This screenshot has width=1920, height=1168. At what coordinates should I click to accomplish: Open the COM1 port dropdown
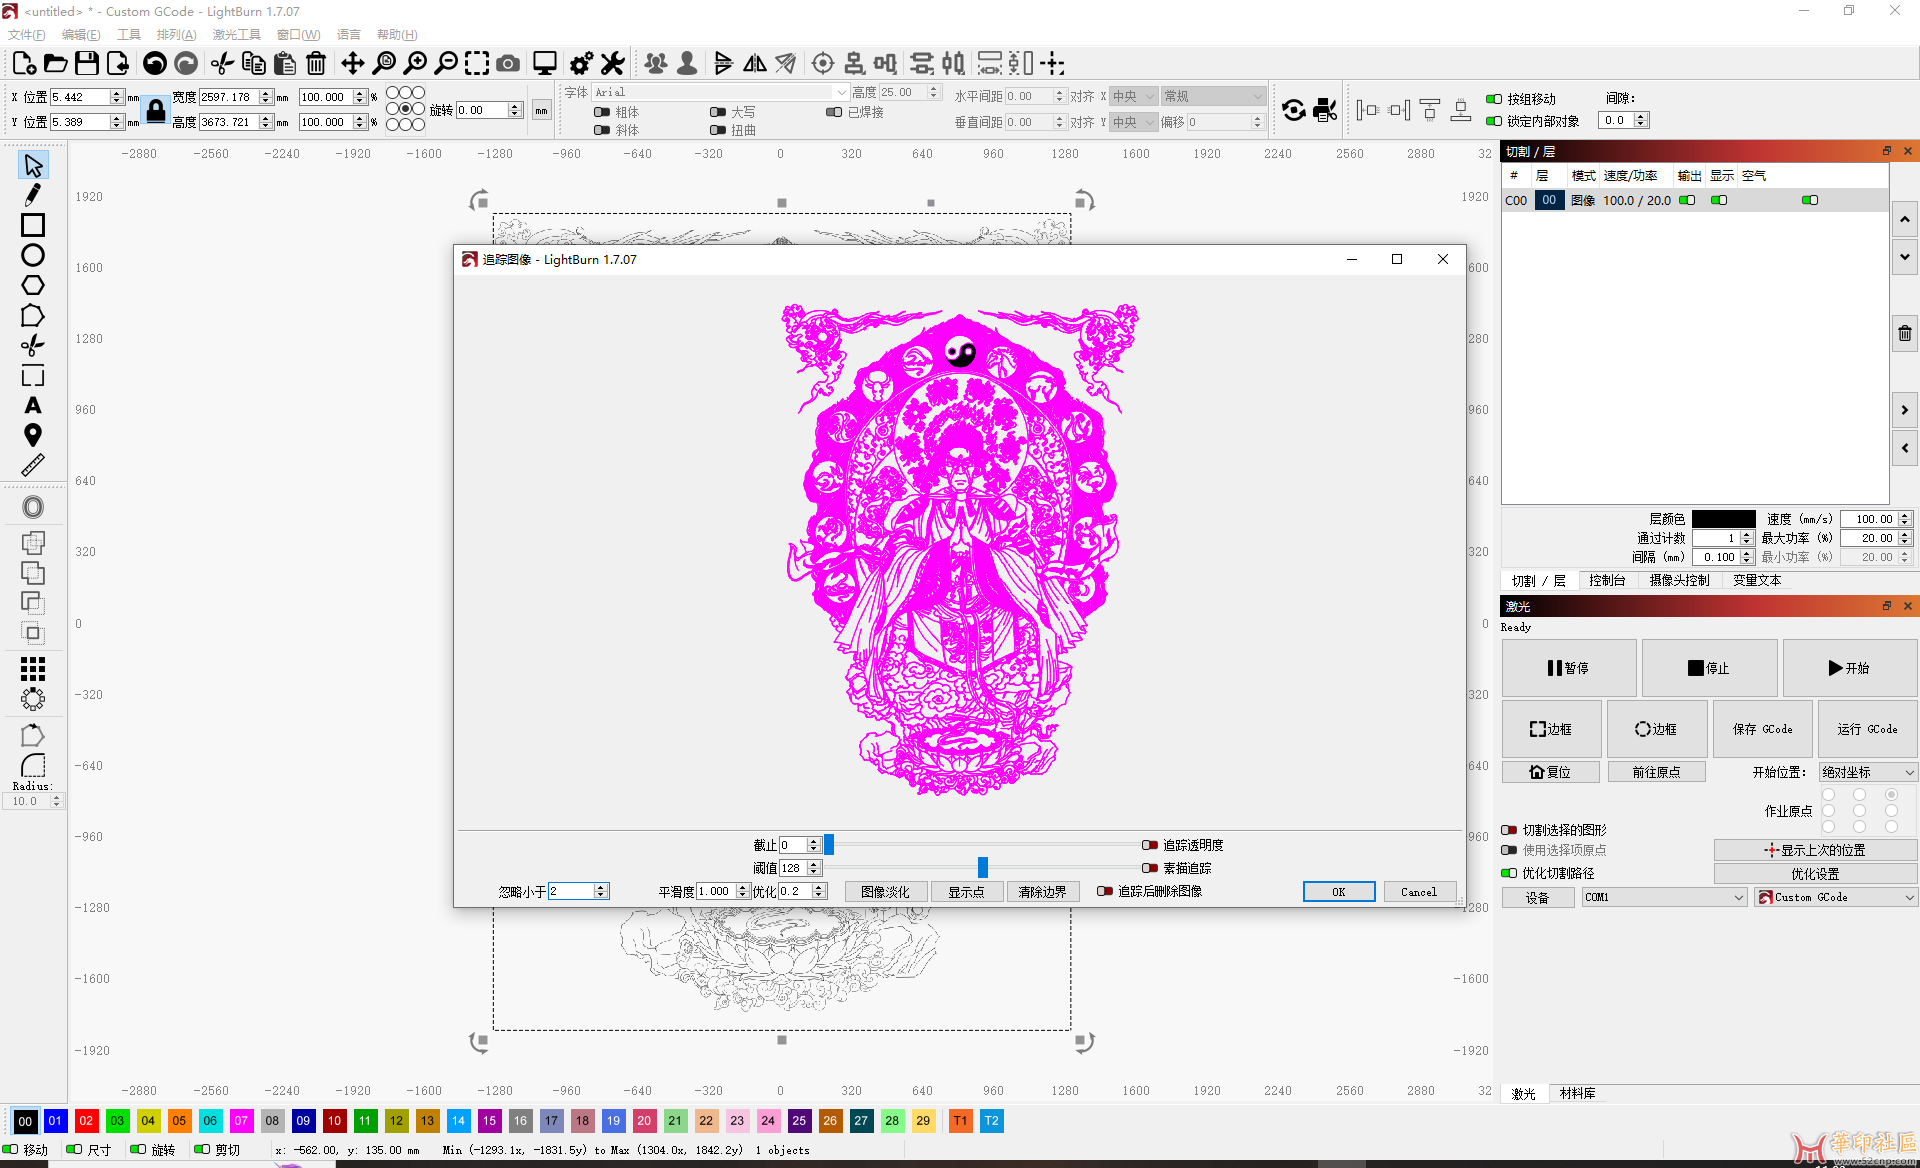[x=1664, y=897]
